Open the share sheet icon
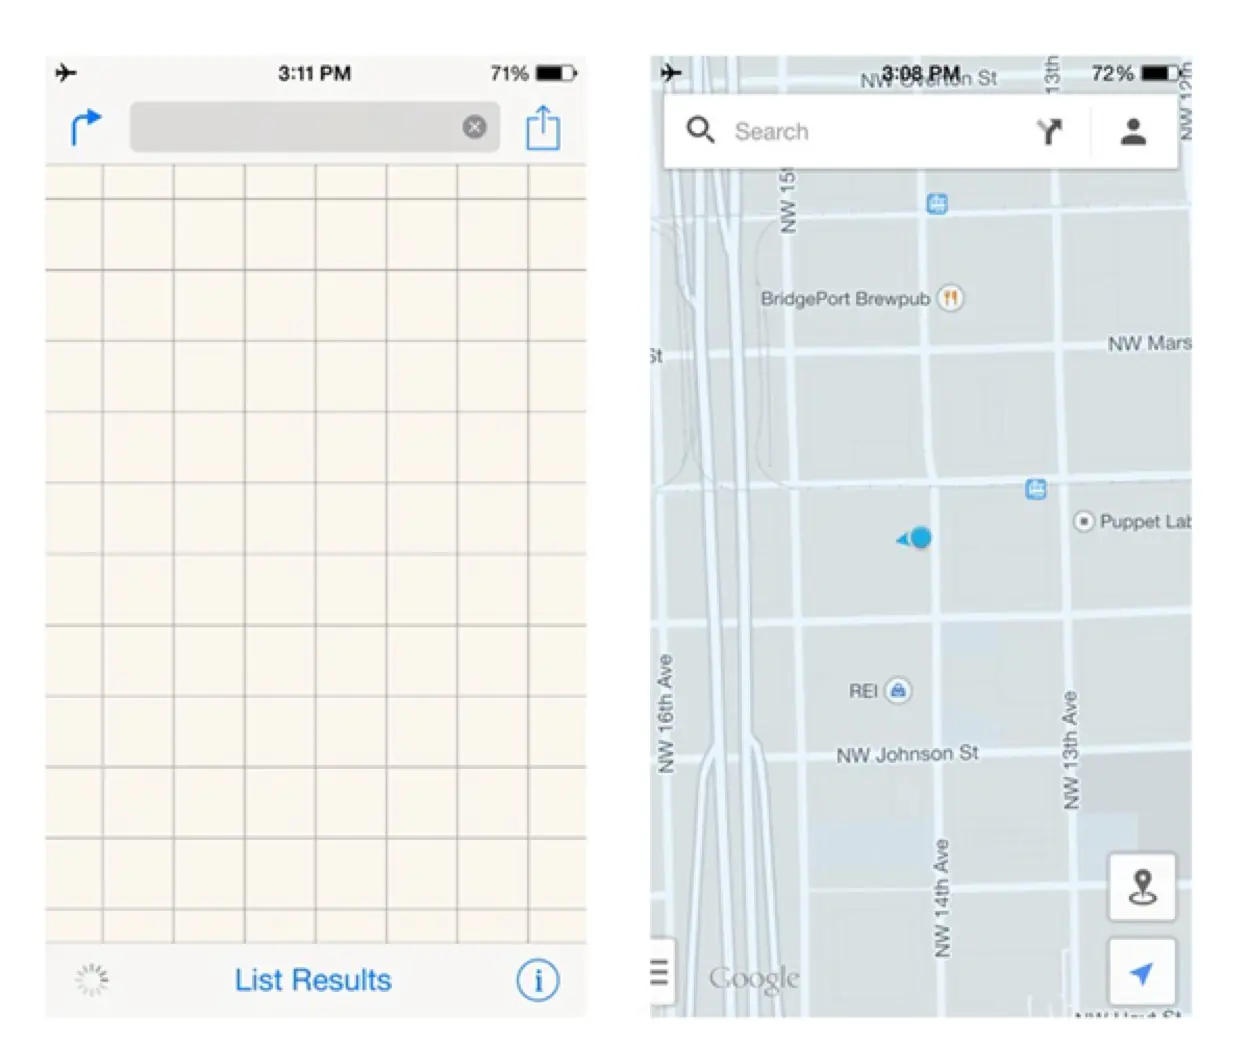Image resolution: width=1250 pixels, height=1044 pixels. (543, 128)
